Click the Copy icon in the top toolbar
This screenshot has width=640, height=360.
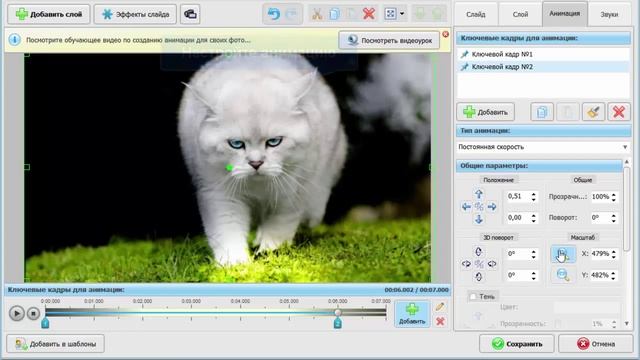[x=334, y=14]
